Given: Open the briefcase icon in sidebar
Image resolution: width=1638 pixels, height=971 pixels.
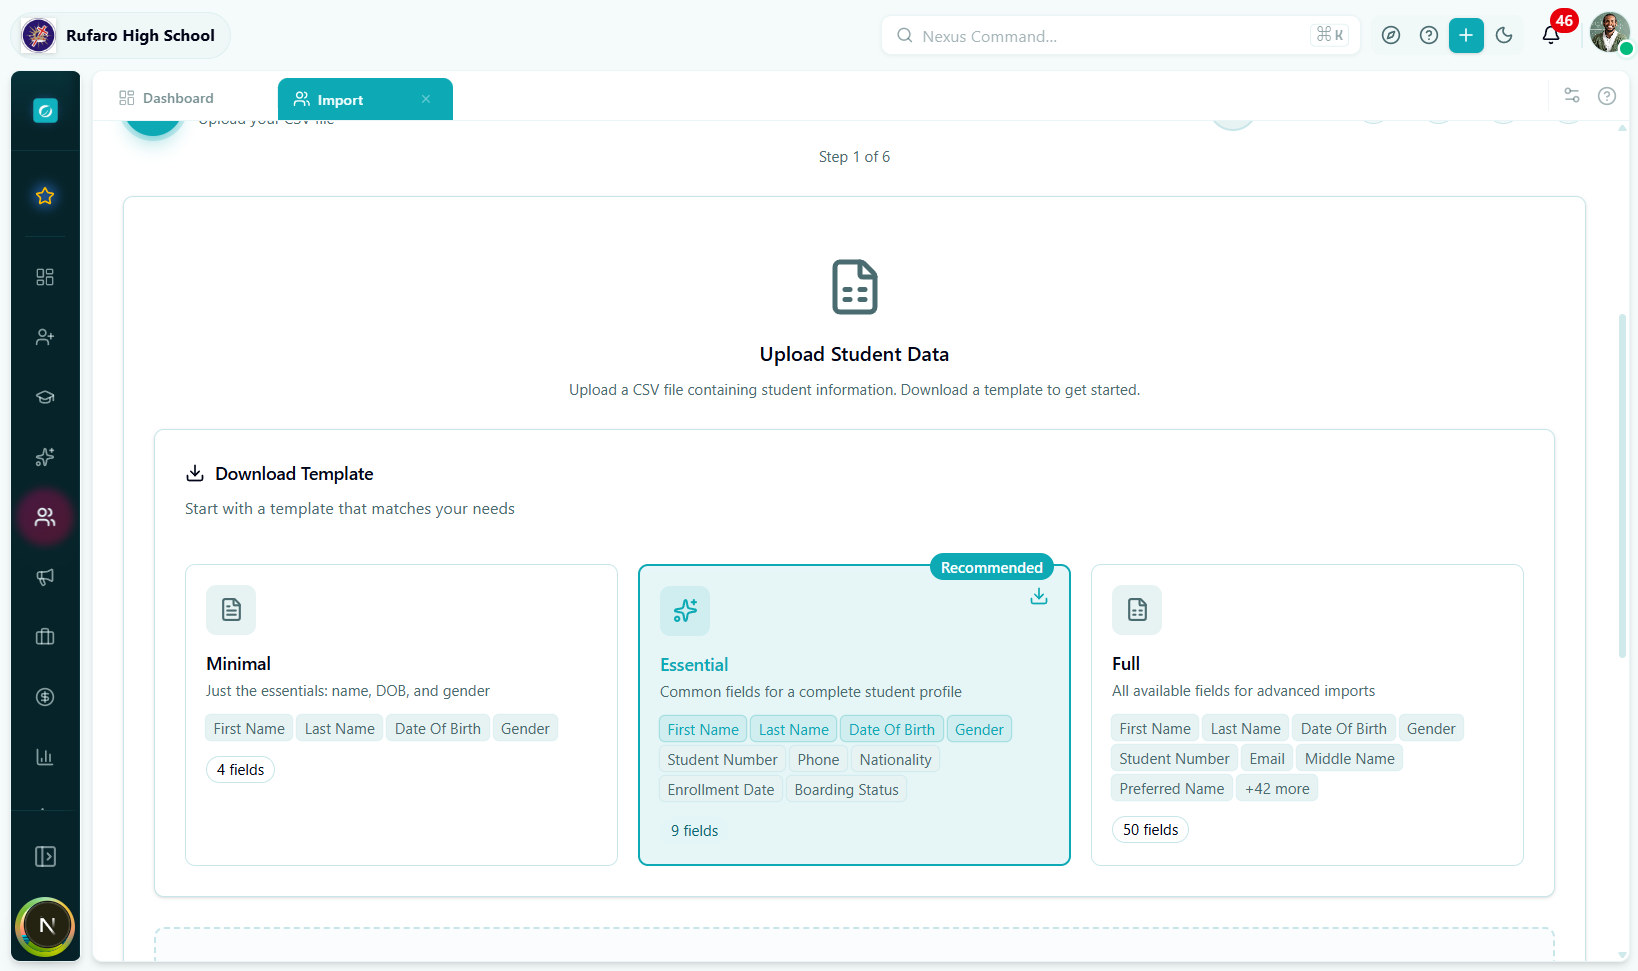Looking at the screenshot, I should tap(45, 637).
